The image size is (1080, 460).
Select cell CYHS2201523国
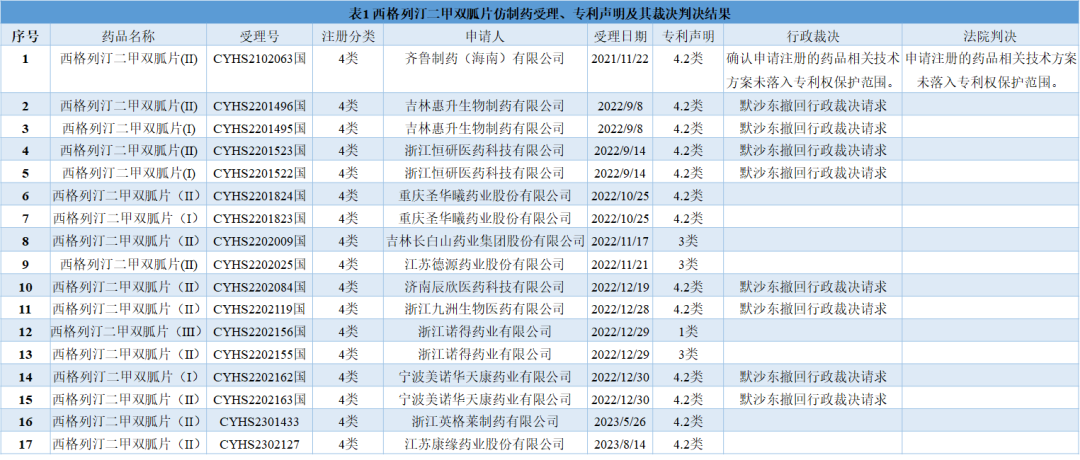(x=259, y=150)
